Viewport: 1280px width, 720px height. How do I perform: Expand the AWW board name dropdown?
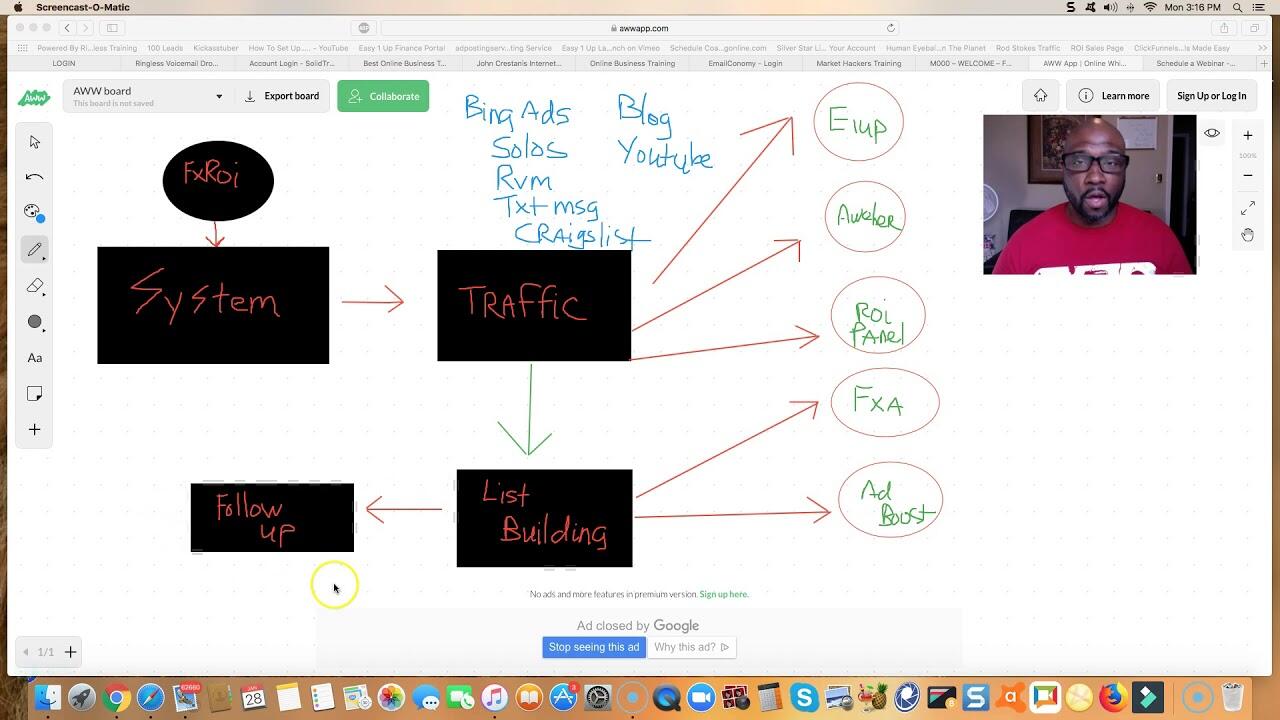219,97
